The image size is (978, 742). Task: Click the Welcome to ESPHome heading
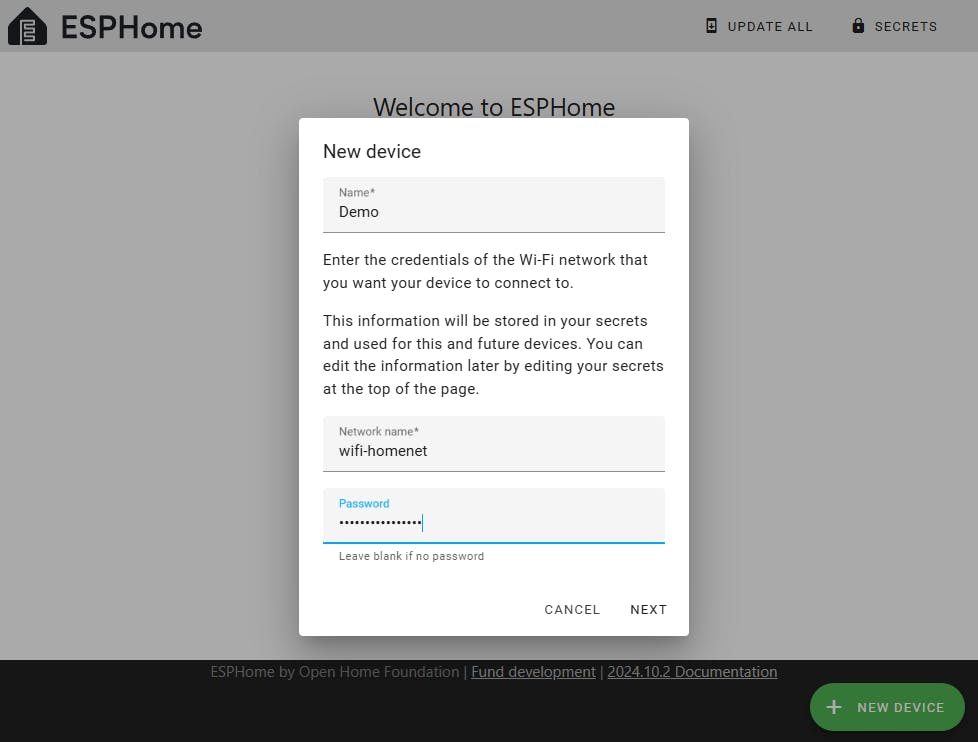(494, 107)
